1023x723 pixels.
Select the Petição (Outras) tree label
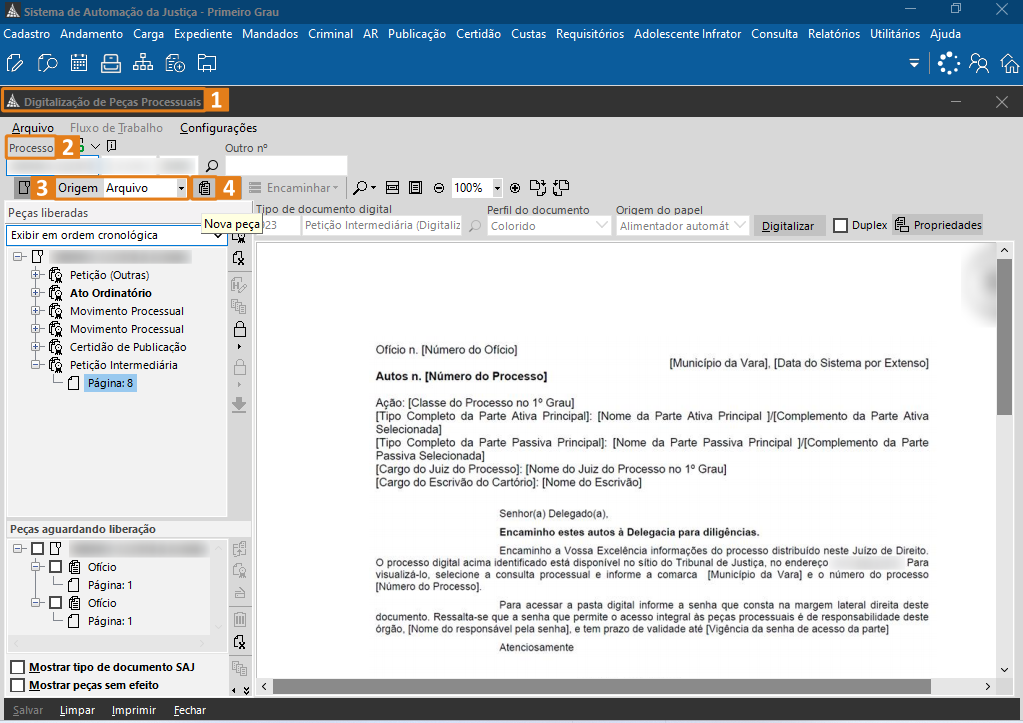pos(110,275)
